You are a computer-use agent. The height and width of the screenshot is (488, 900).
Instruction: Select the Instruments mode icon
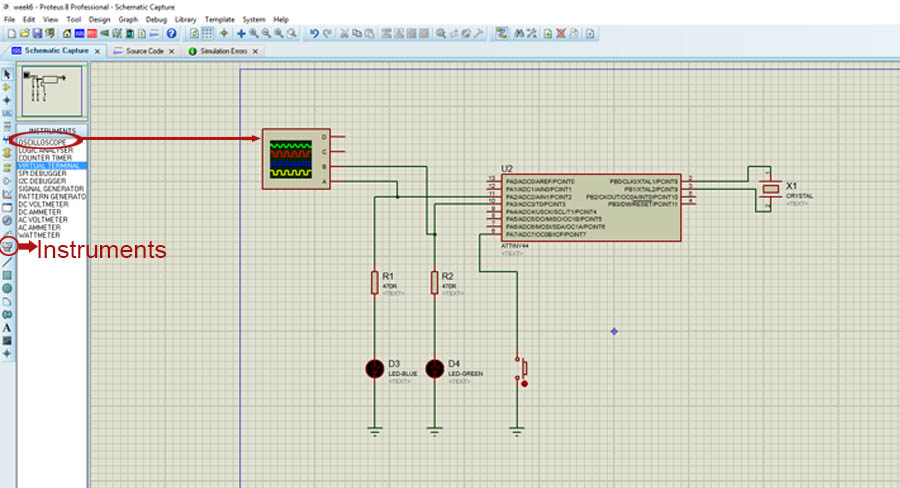pyautogui.click(x=7, y=246)
